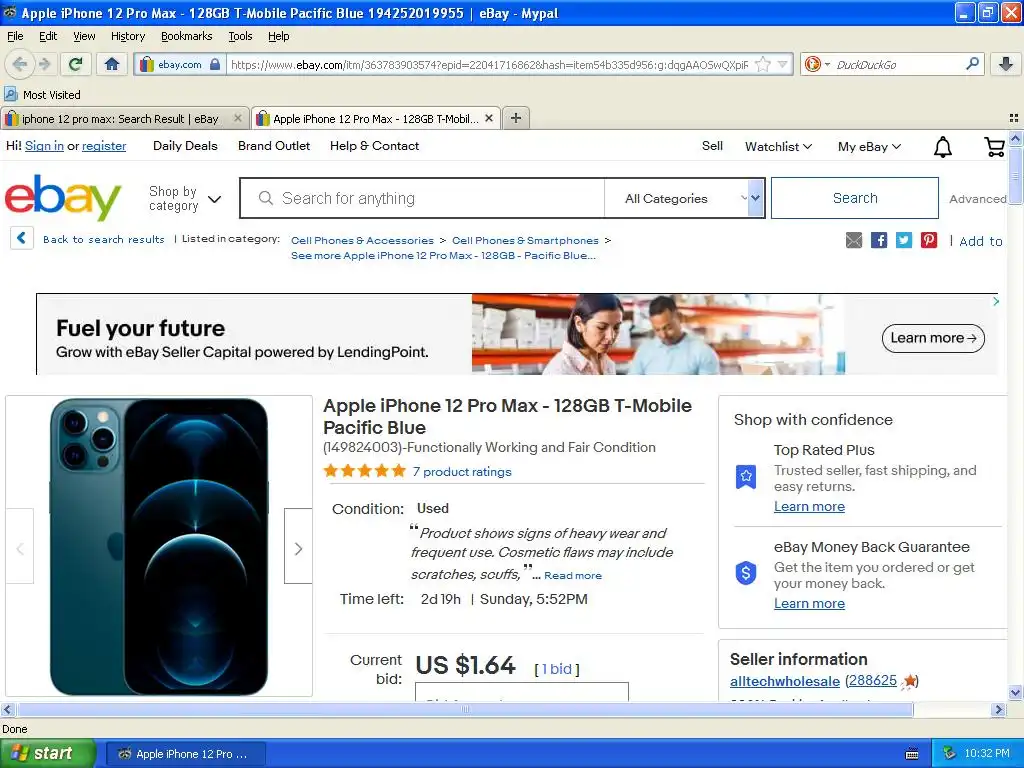Screen dimensions: 1024x768
Task: Open URL history dropdown arrow
Action: click(x=782, y=64)
